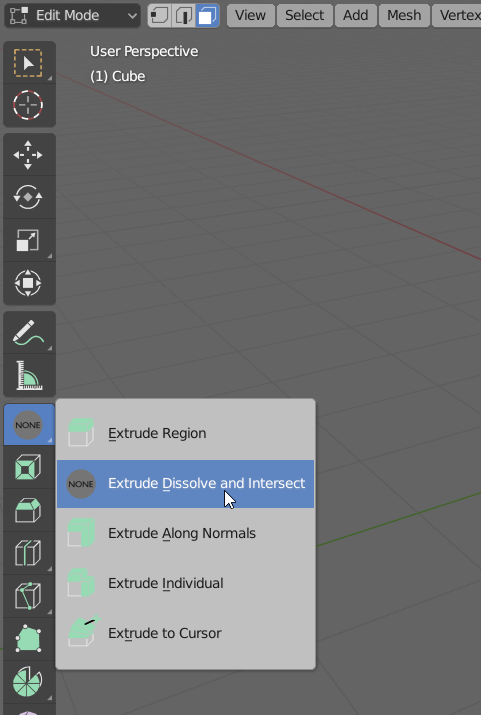The width and height of the screenshot is (481, 715).
Task: Open the Edit Mode dropdown
Action: 72,16
